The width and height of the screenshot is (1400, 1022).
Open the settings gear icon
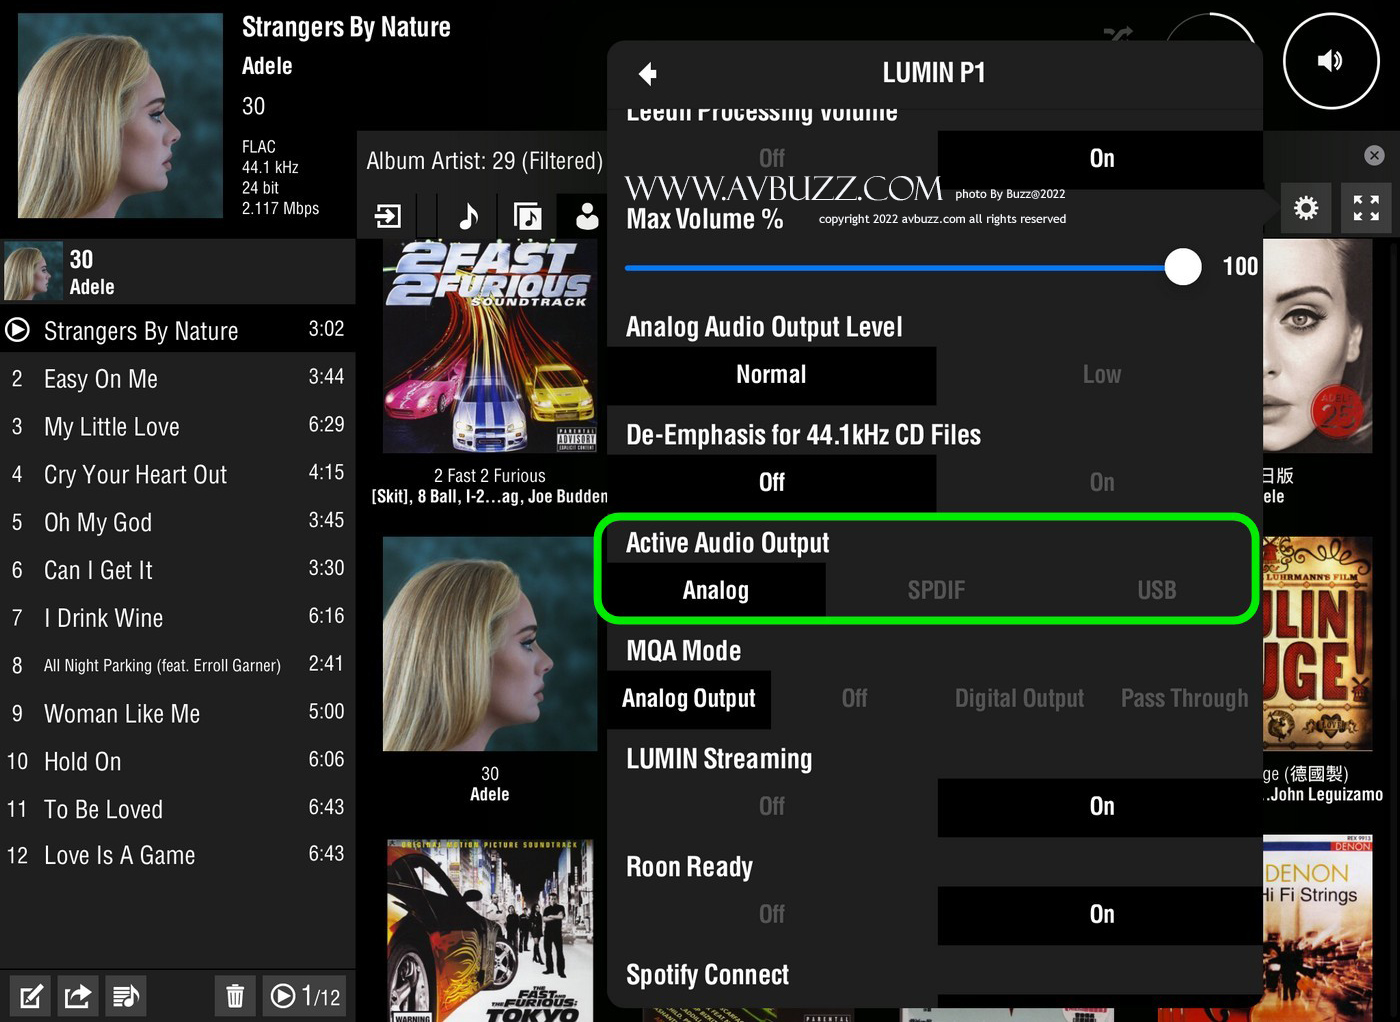point(1306,208)
